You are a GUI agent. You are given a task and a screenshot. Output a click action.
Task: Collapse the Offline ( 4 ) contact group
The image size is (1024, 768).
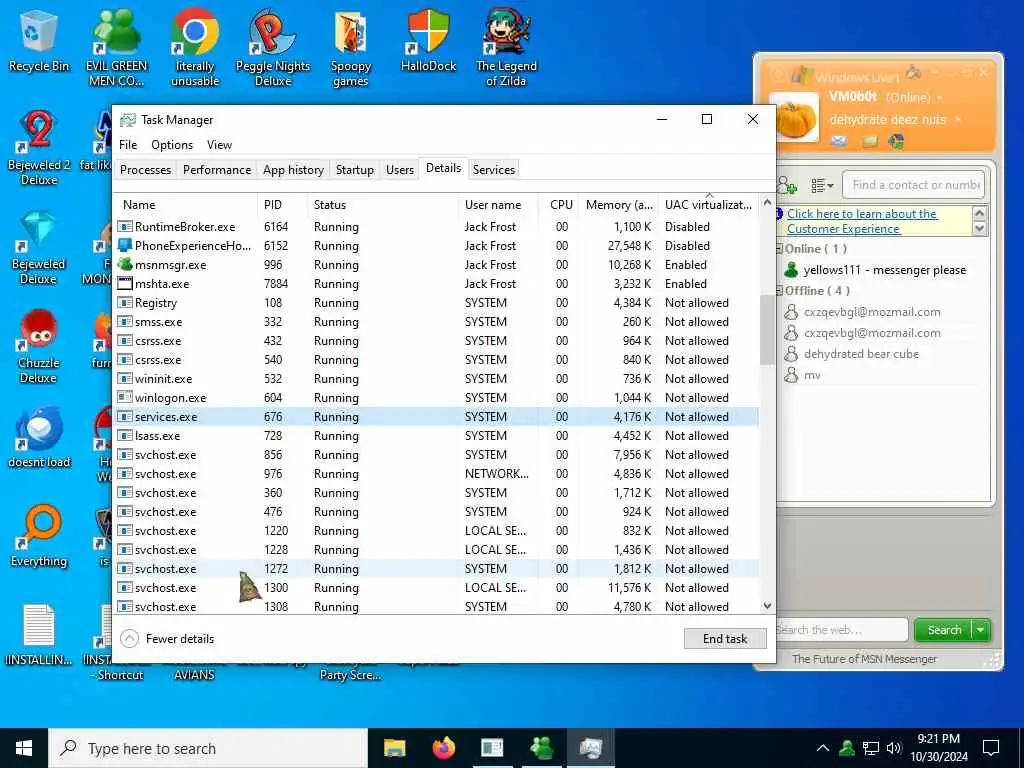(x=779, y=291)
